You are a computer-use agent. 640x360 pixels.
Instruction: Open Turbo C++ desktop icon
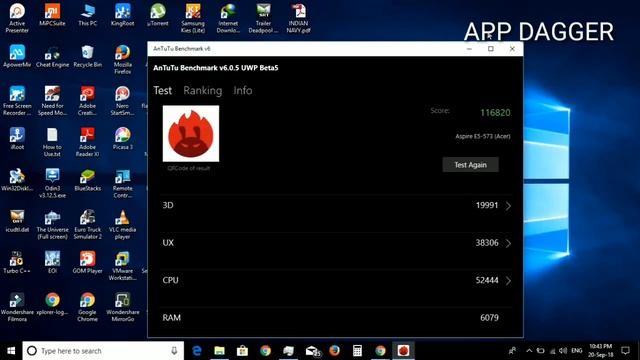point(17,262)
